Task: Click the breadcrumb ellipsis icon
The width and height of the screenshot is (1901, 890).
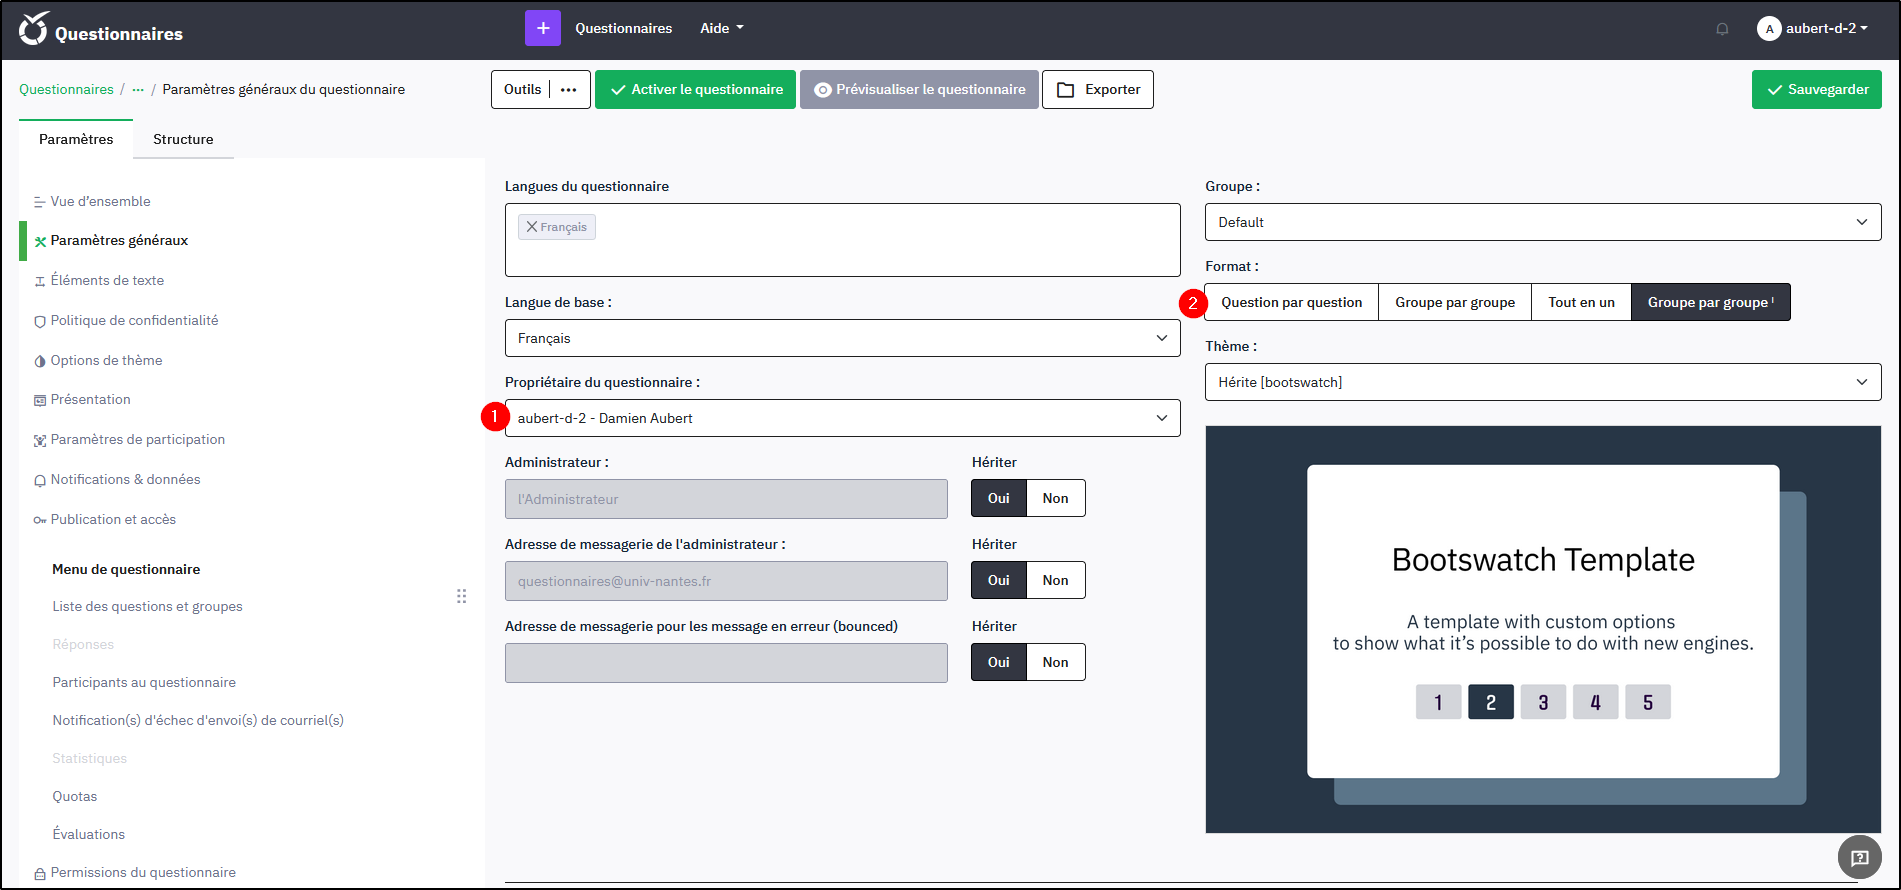Action: click(138, 90)
